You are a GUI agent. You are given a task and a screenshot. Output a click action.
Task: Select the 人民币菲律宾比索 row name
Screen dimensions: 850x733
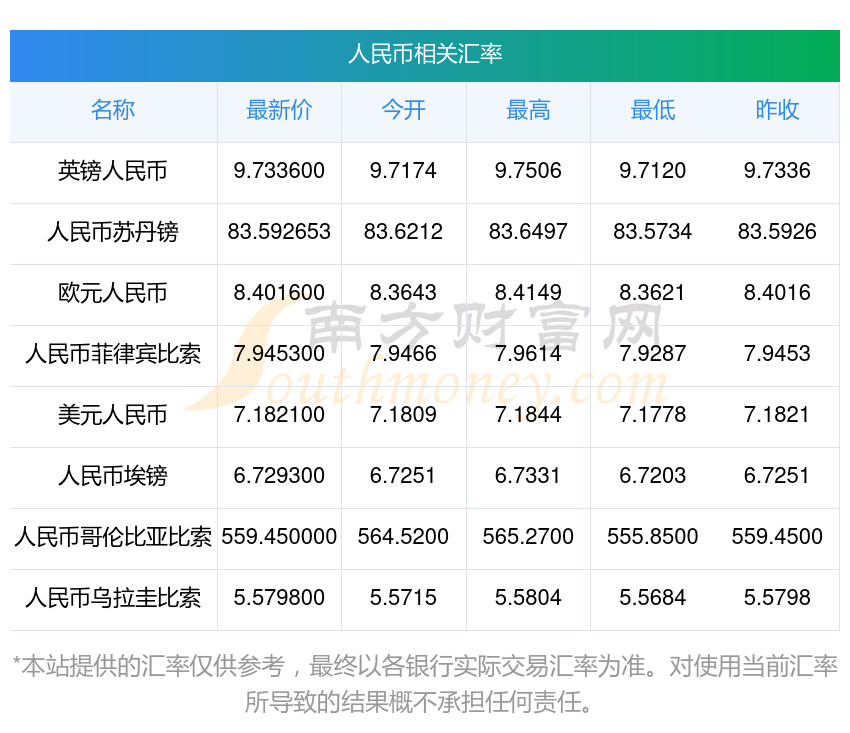click(x=113, y=354)
